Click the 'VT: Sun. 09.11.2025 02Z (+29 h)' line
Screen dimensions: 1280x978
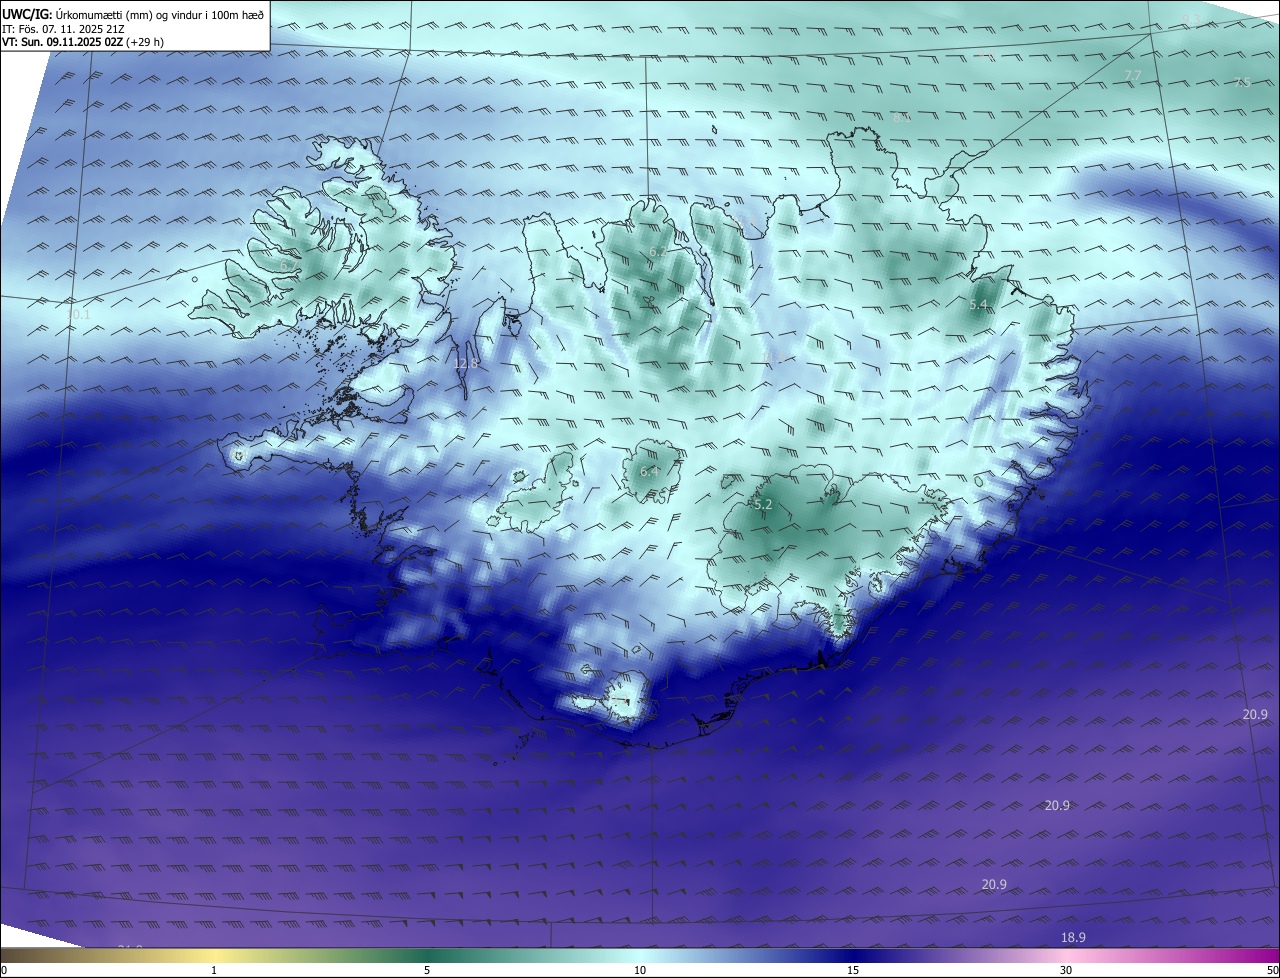click(x=83, y=42)
